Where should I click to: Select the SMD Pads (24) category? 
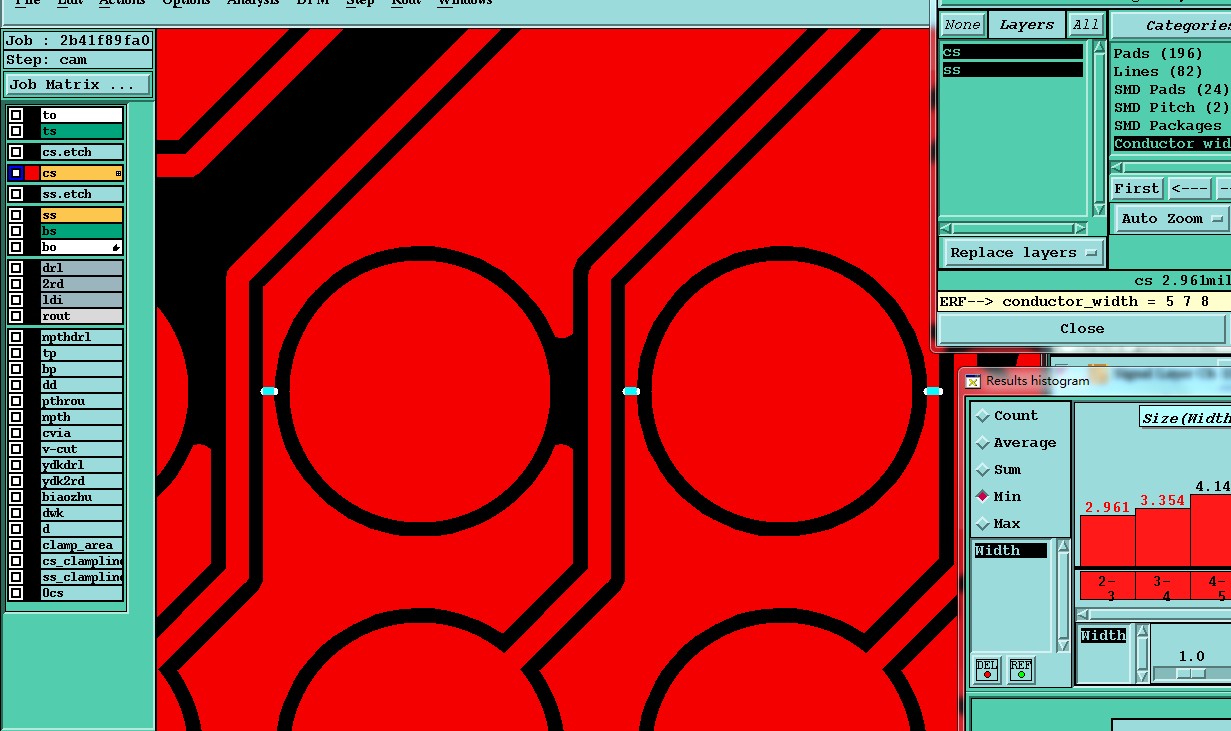point(1171,90)
